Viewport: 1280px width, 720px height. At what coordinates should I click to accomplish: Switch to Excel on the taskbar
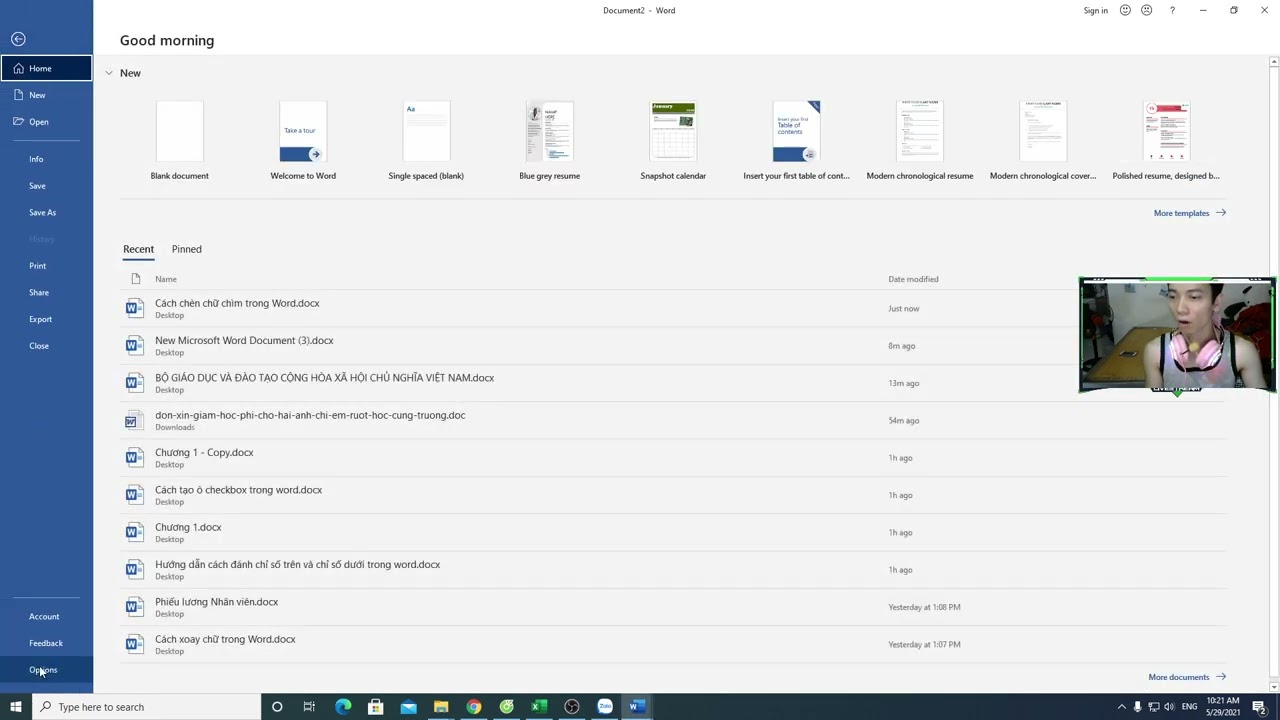pos(539,707)
